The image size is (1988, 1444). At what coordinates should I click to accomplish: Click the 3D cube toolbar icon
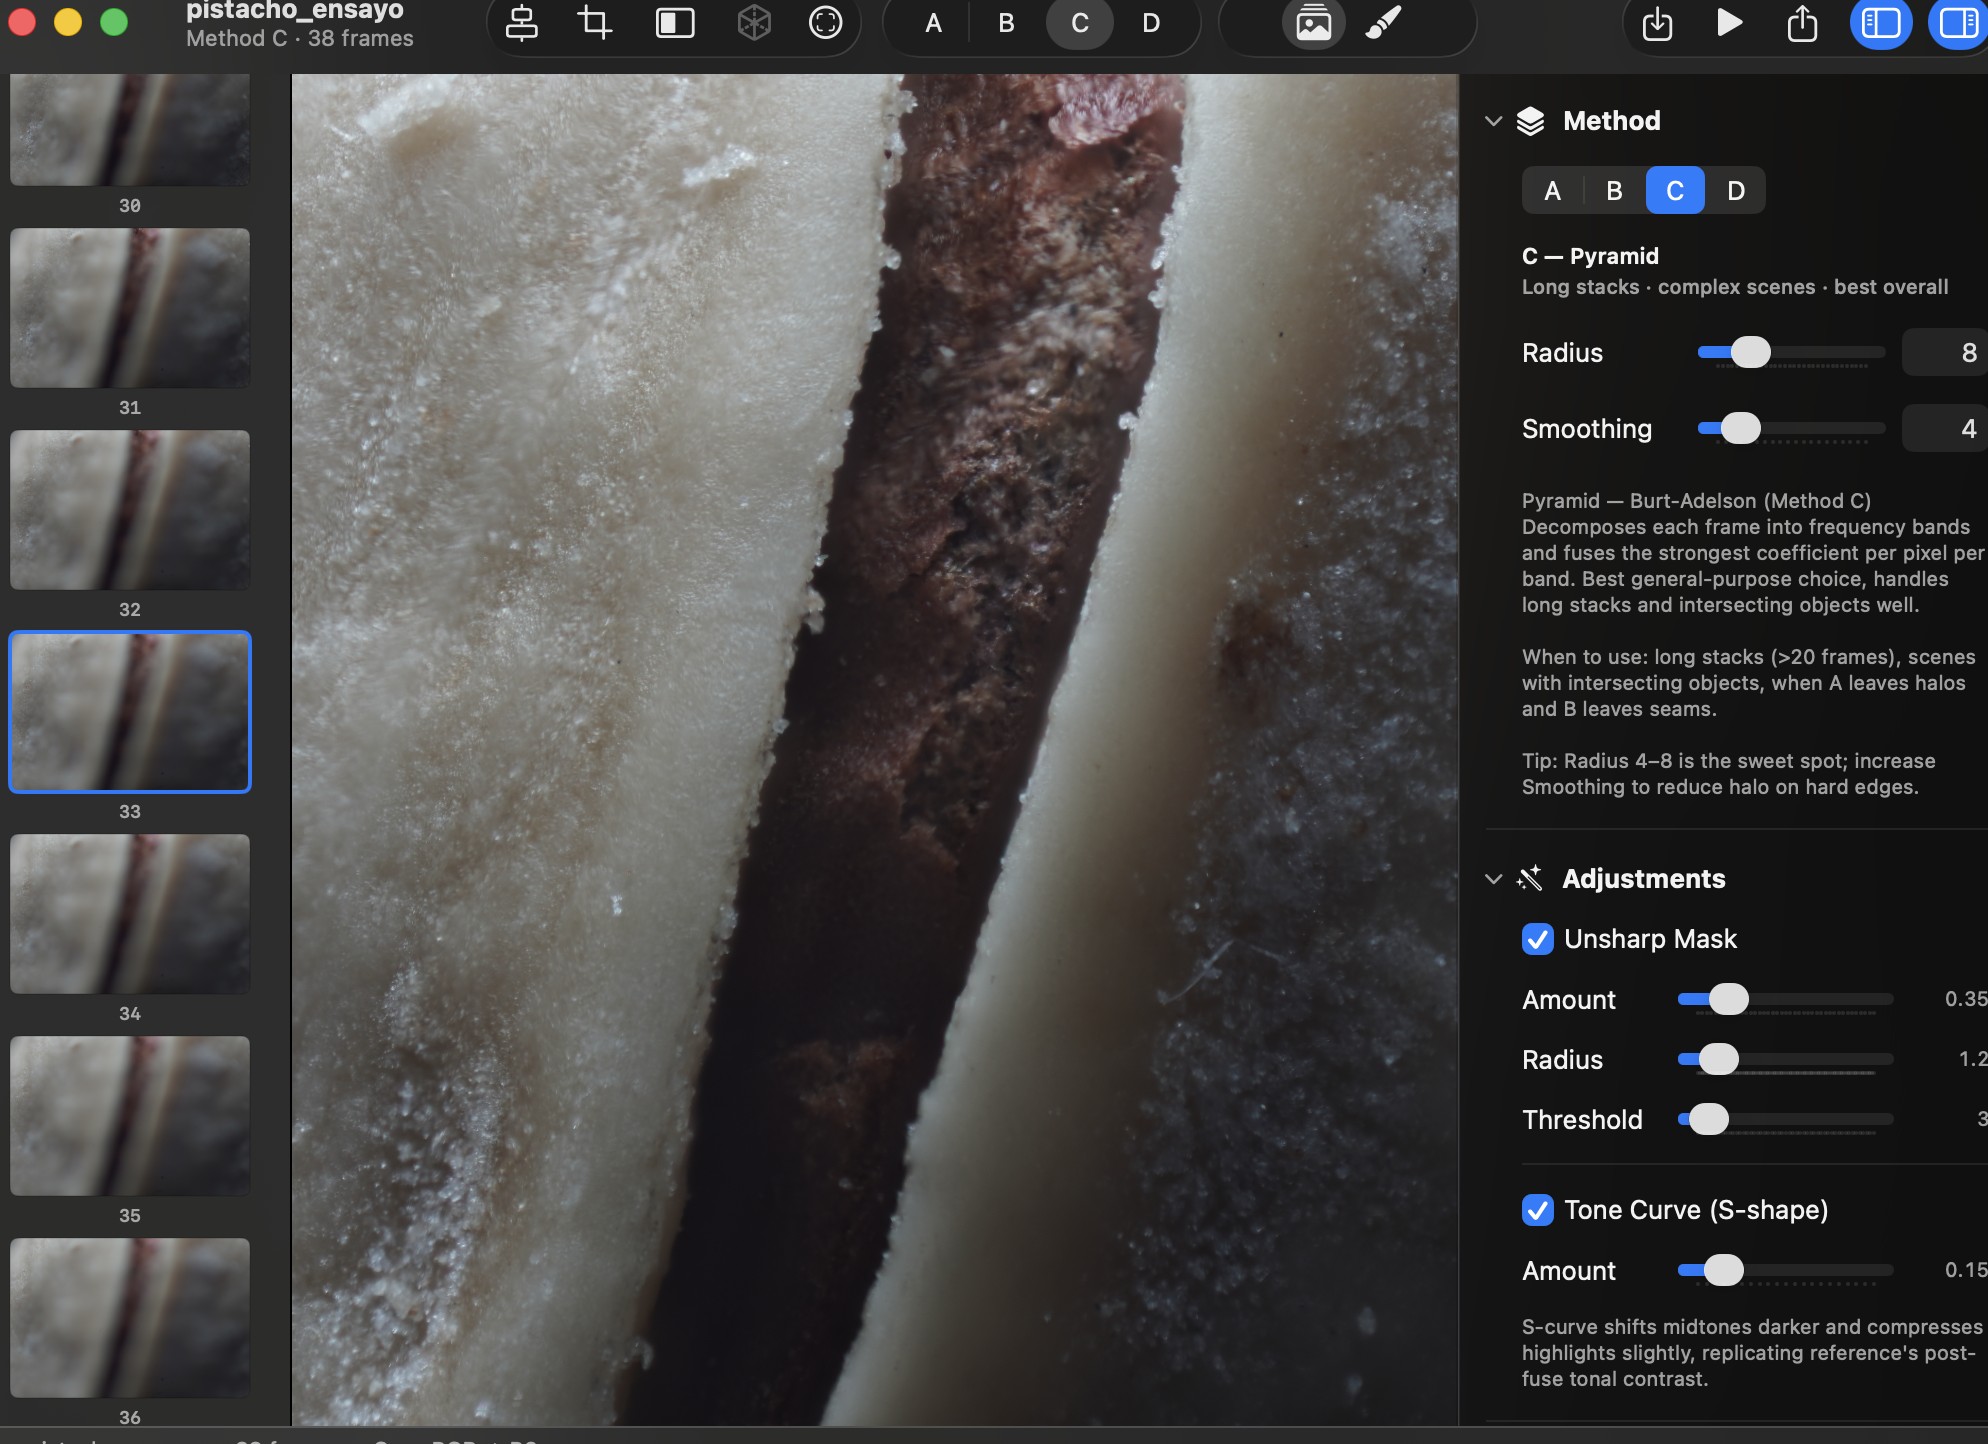coord(754,23)
